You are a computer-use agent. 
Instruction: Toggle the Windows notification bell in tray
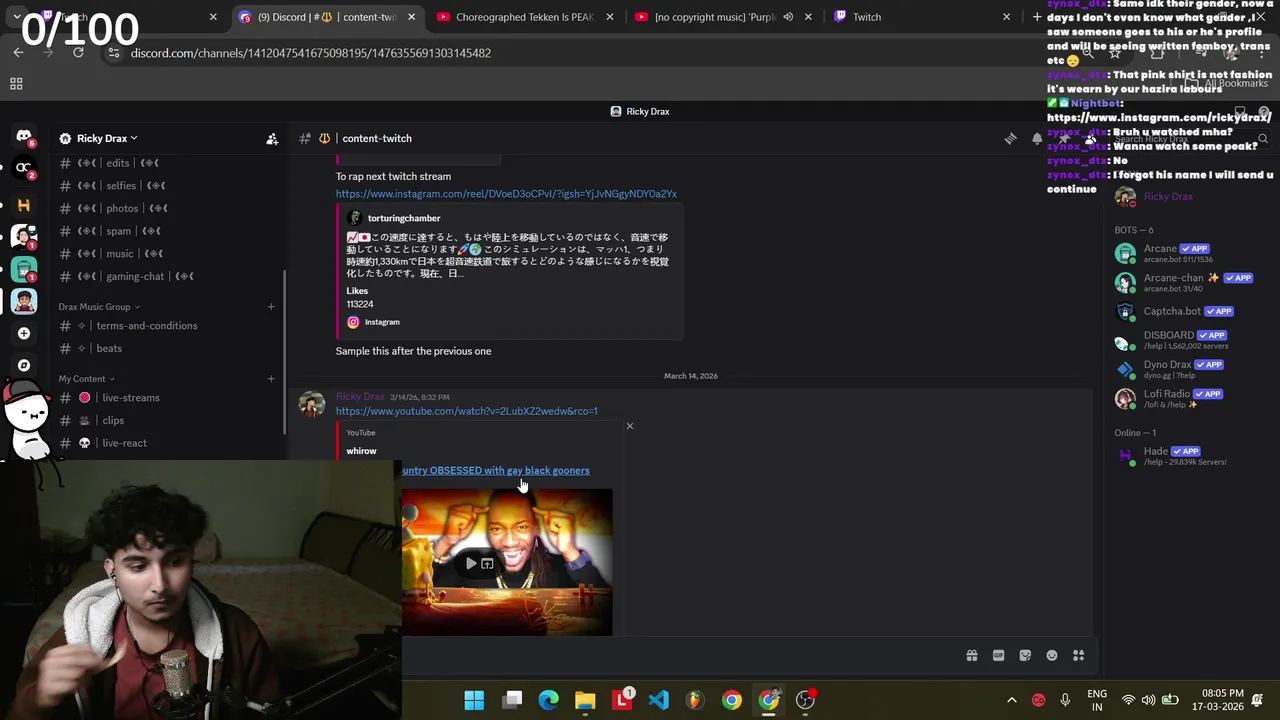[1257, 699]
